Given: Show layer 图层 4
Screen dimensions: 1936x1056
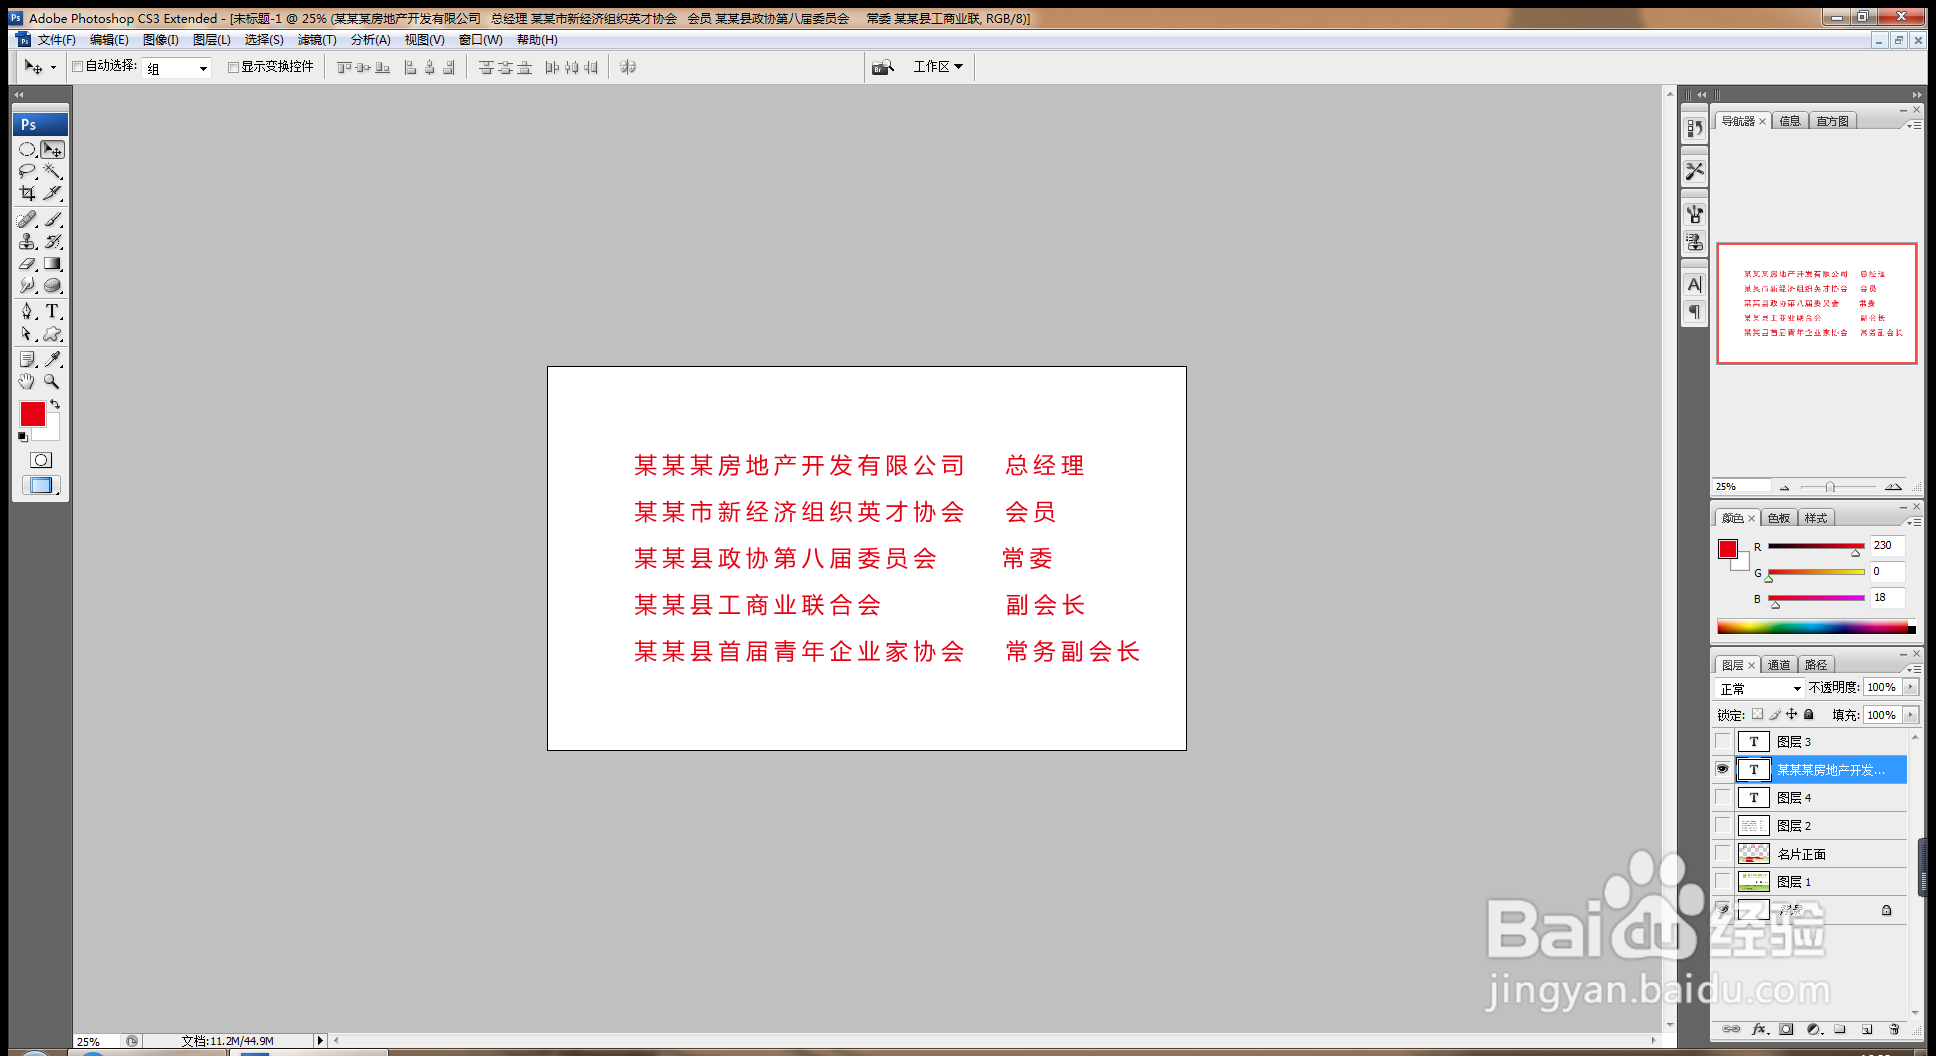Looking at the screenshot, I should tap(1722, 797).
